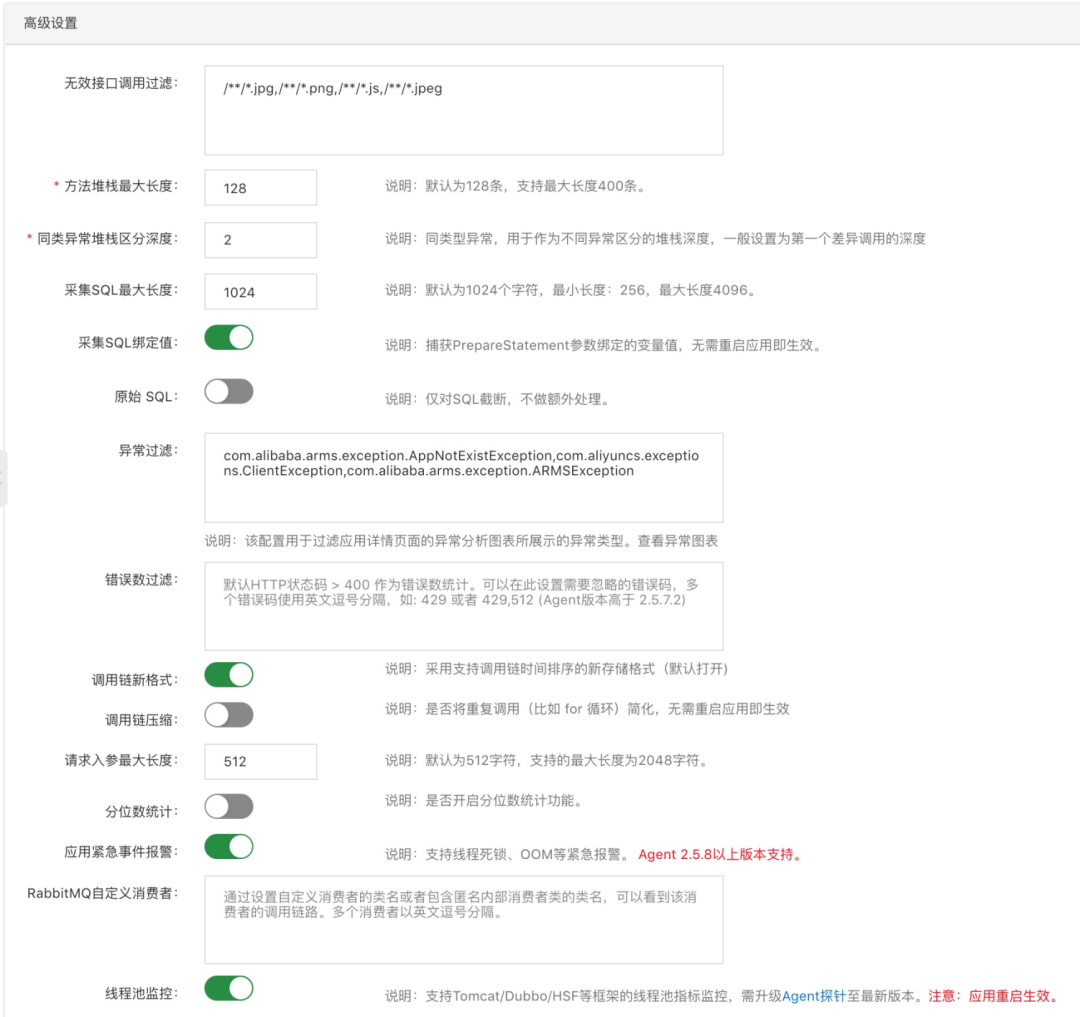
Task: Focus the 方法堆栈最大长度 field showing 128
Action: point(260,187)
